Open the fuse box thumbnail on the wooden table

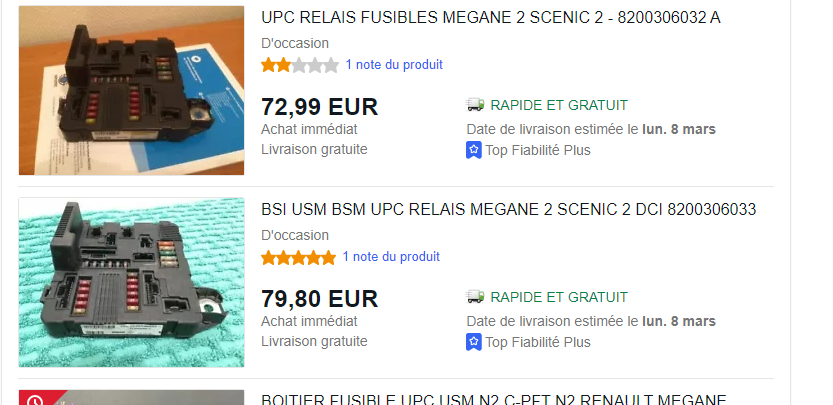point(131,90)
